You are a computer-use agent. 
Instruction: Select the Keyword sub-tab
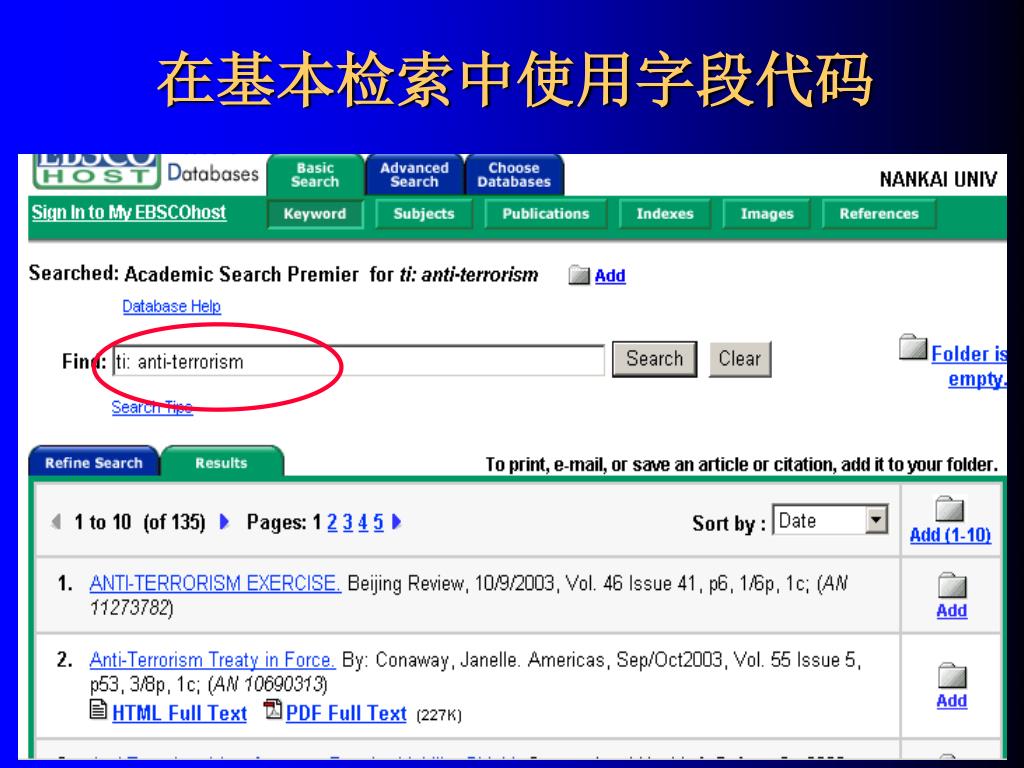click(315, 214)
